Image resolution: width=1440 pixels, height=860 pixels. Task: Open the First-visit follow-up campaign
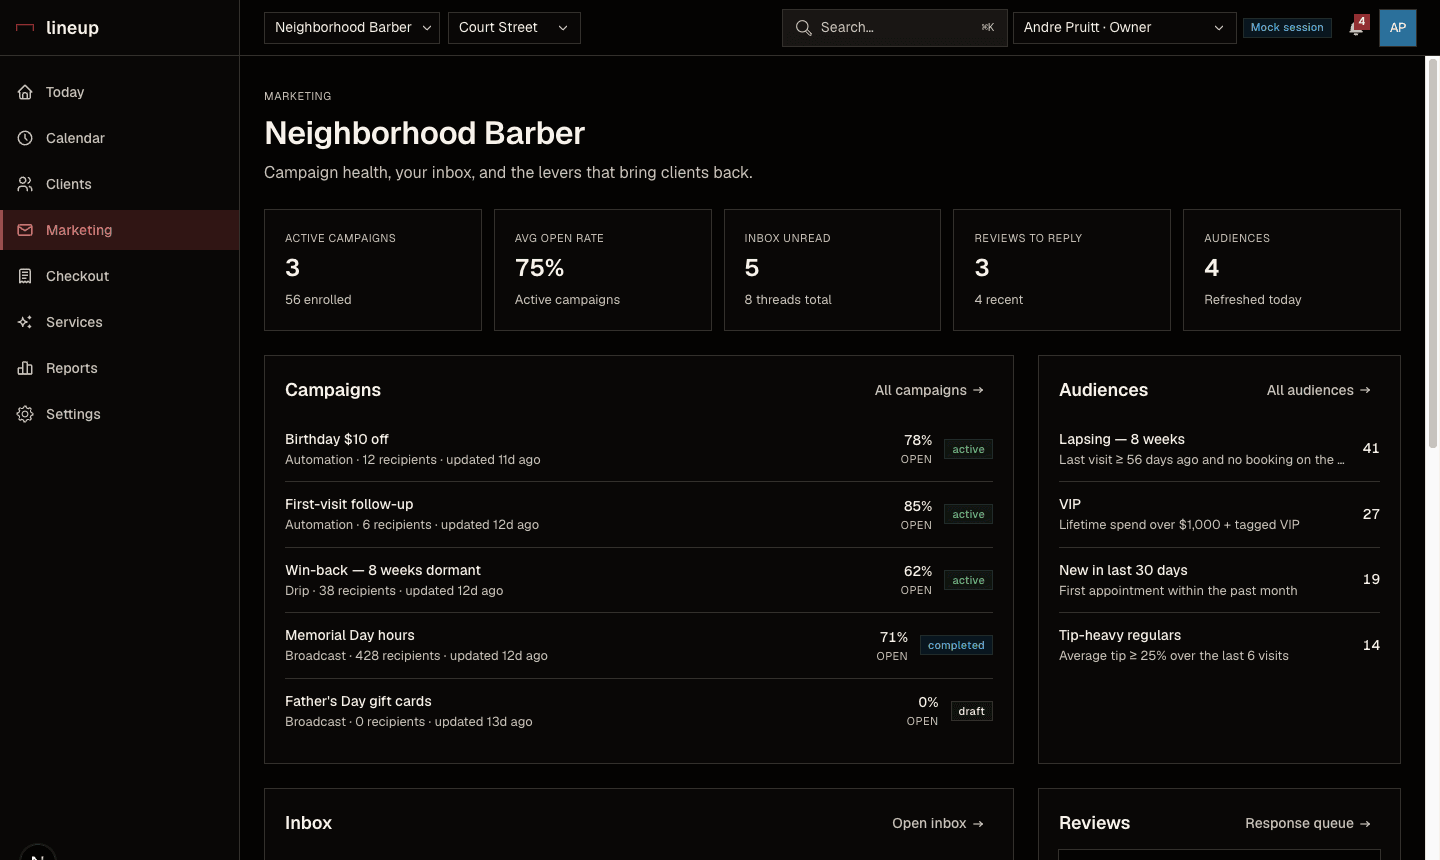tap(639, 514)
